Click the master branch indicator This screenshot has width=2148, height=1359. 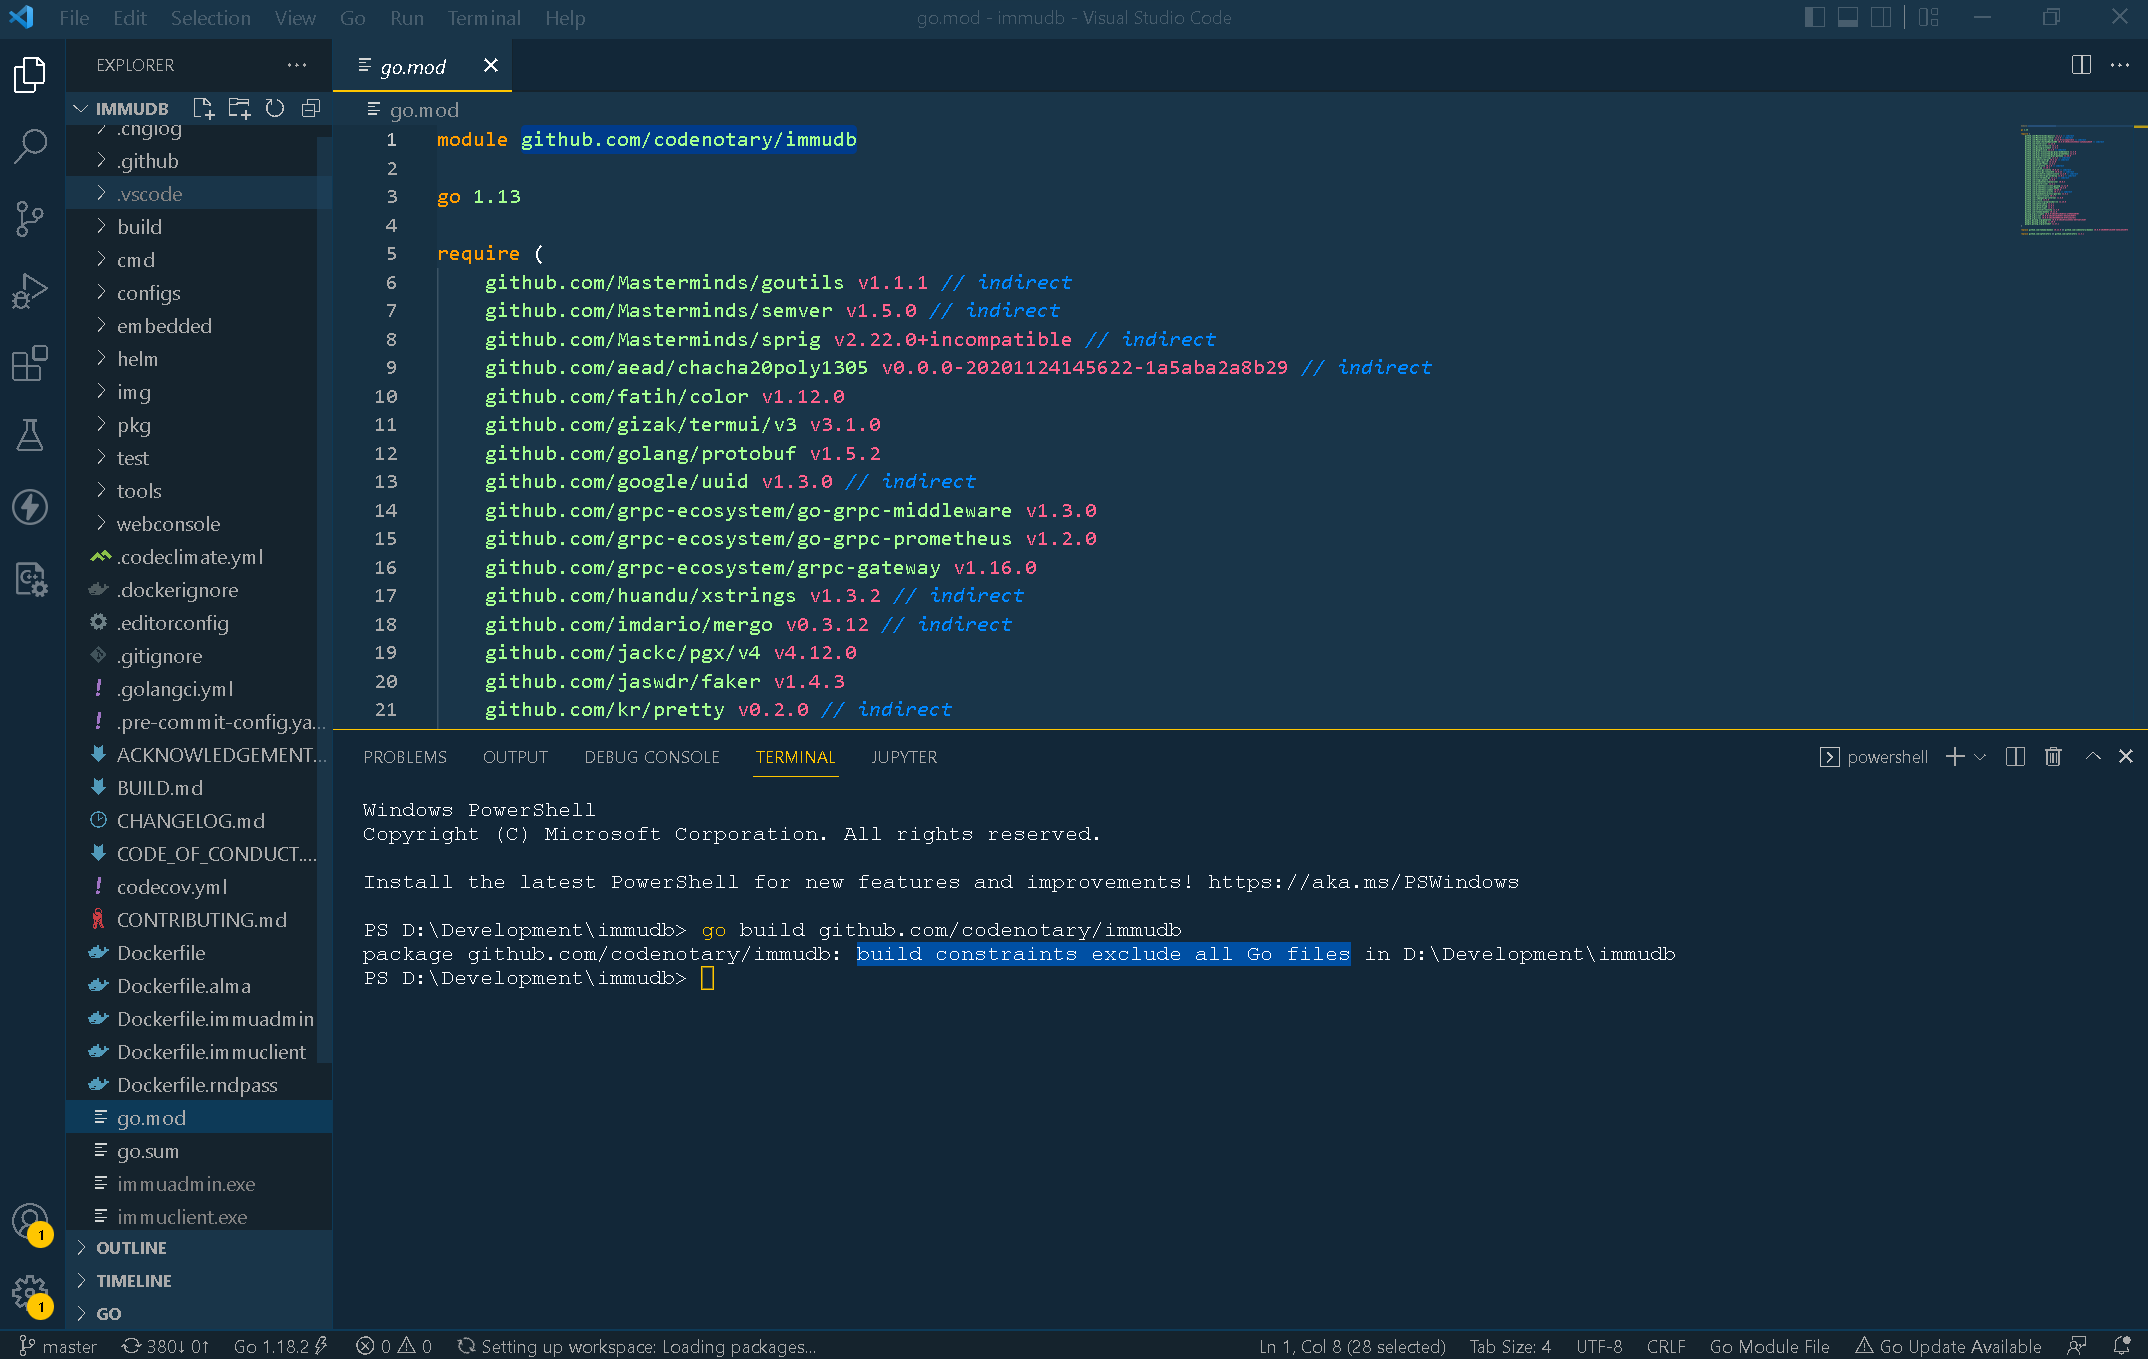pos(58,1346)
